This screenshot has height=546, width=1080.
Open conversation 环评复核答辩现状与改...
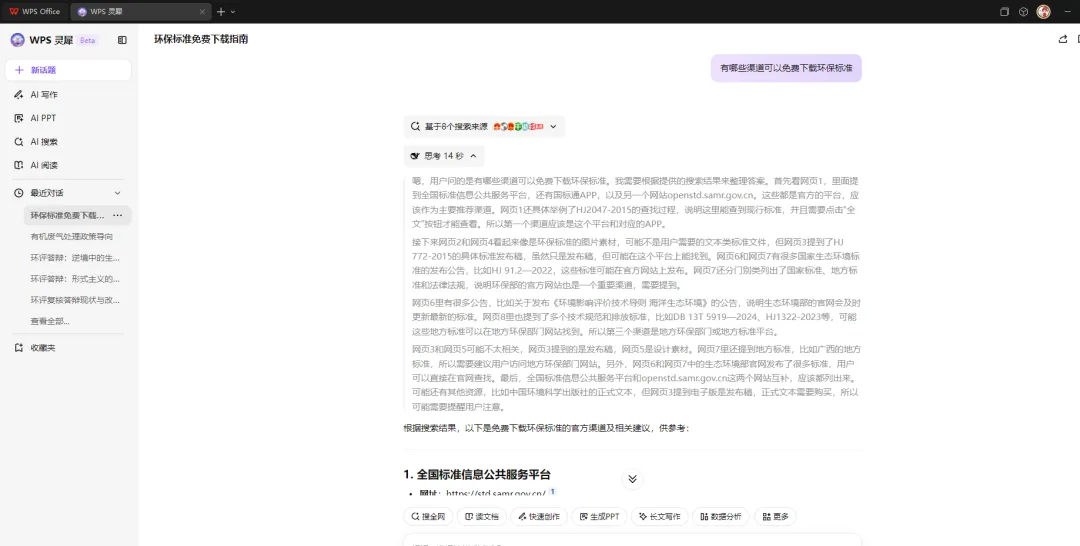pos(74,300)
